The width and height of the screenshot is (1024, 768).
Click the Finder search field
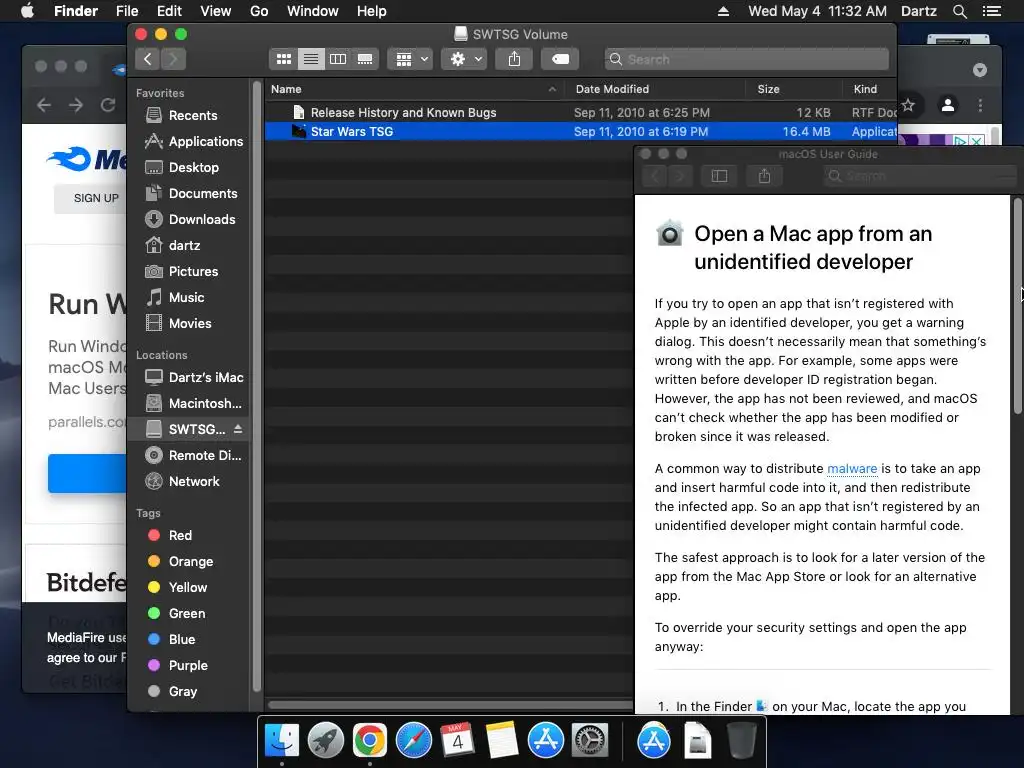coord(746,59)
